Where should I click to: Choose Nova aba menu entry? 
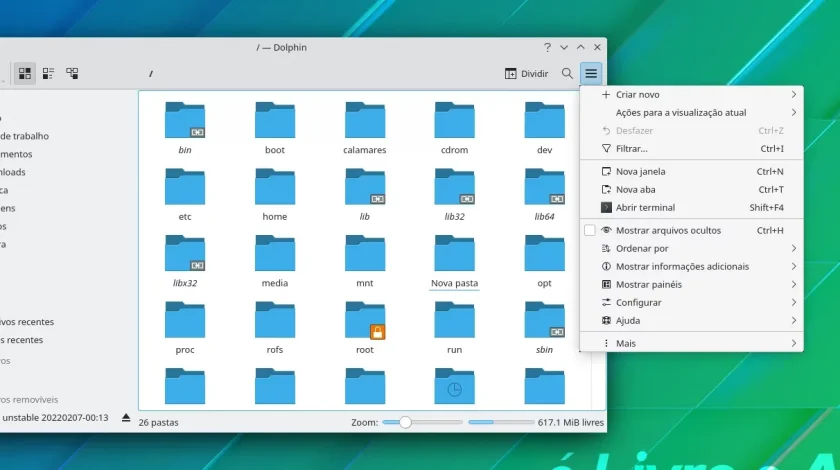pos(692,190)
